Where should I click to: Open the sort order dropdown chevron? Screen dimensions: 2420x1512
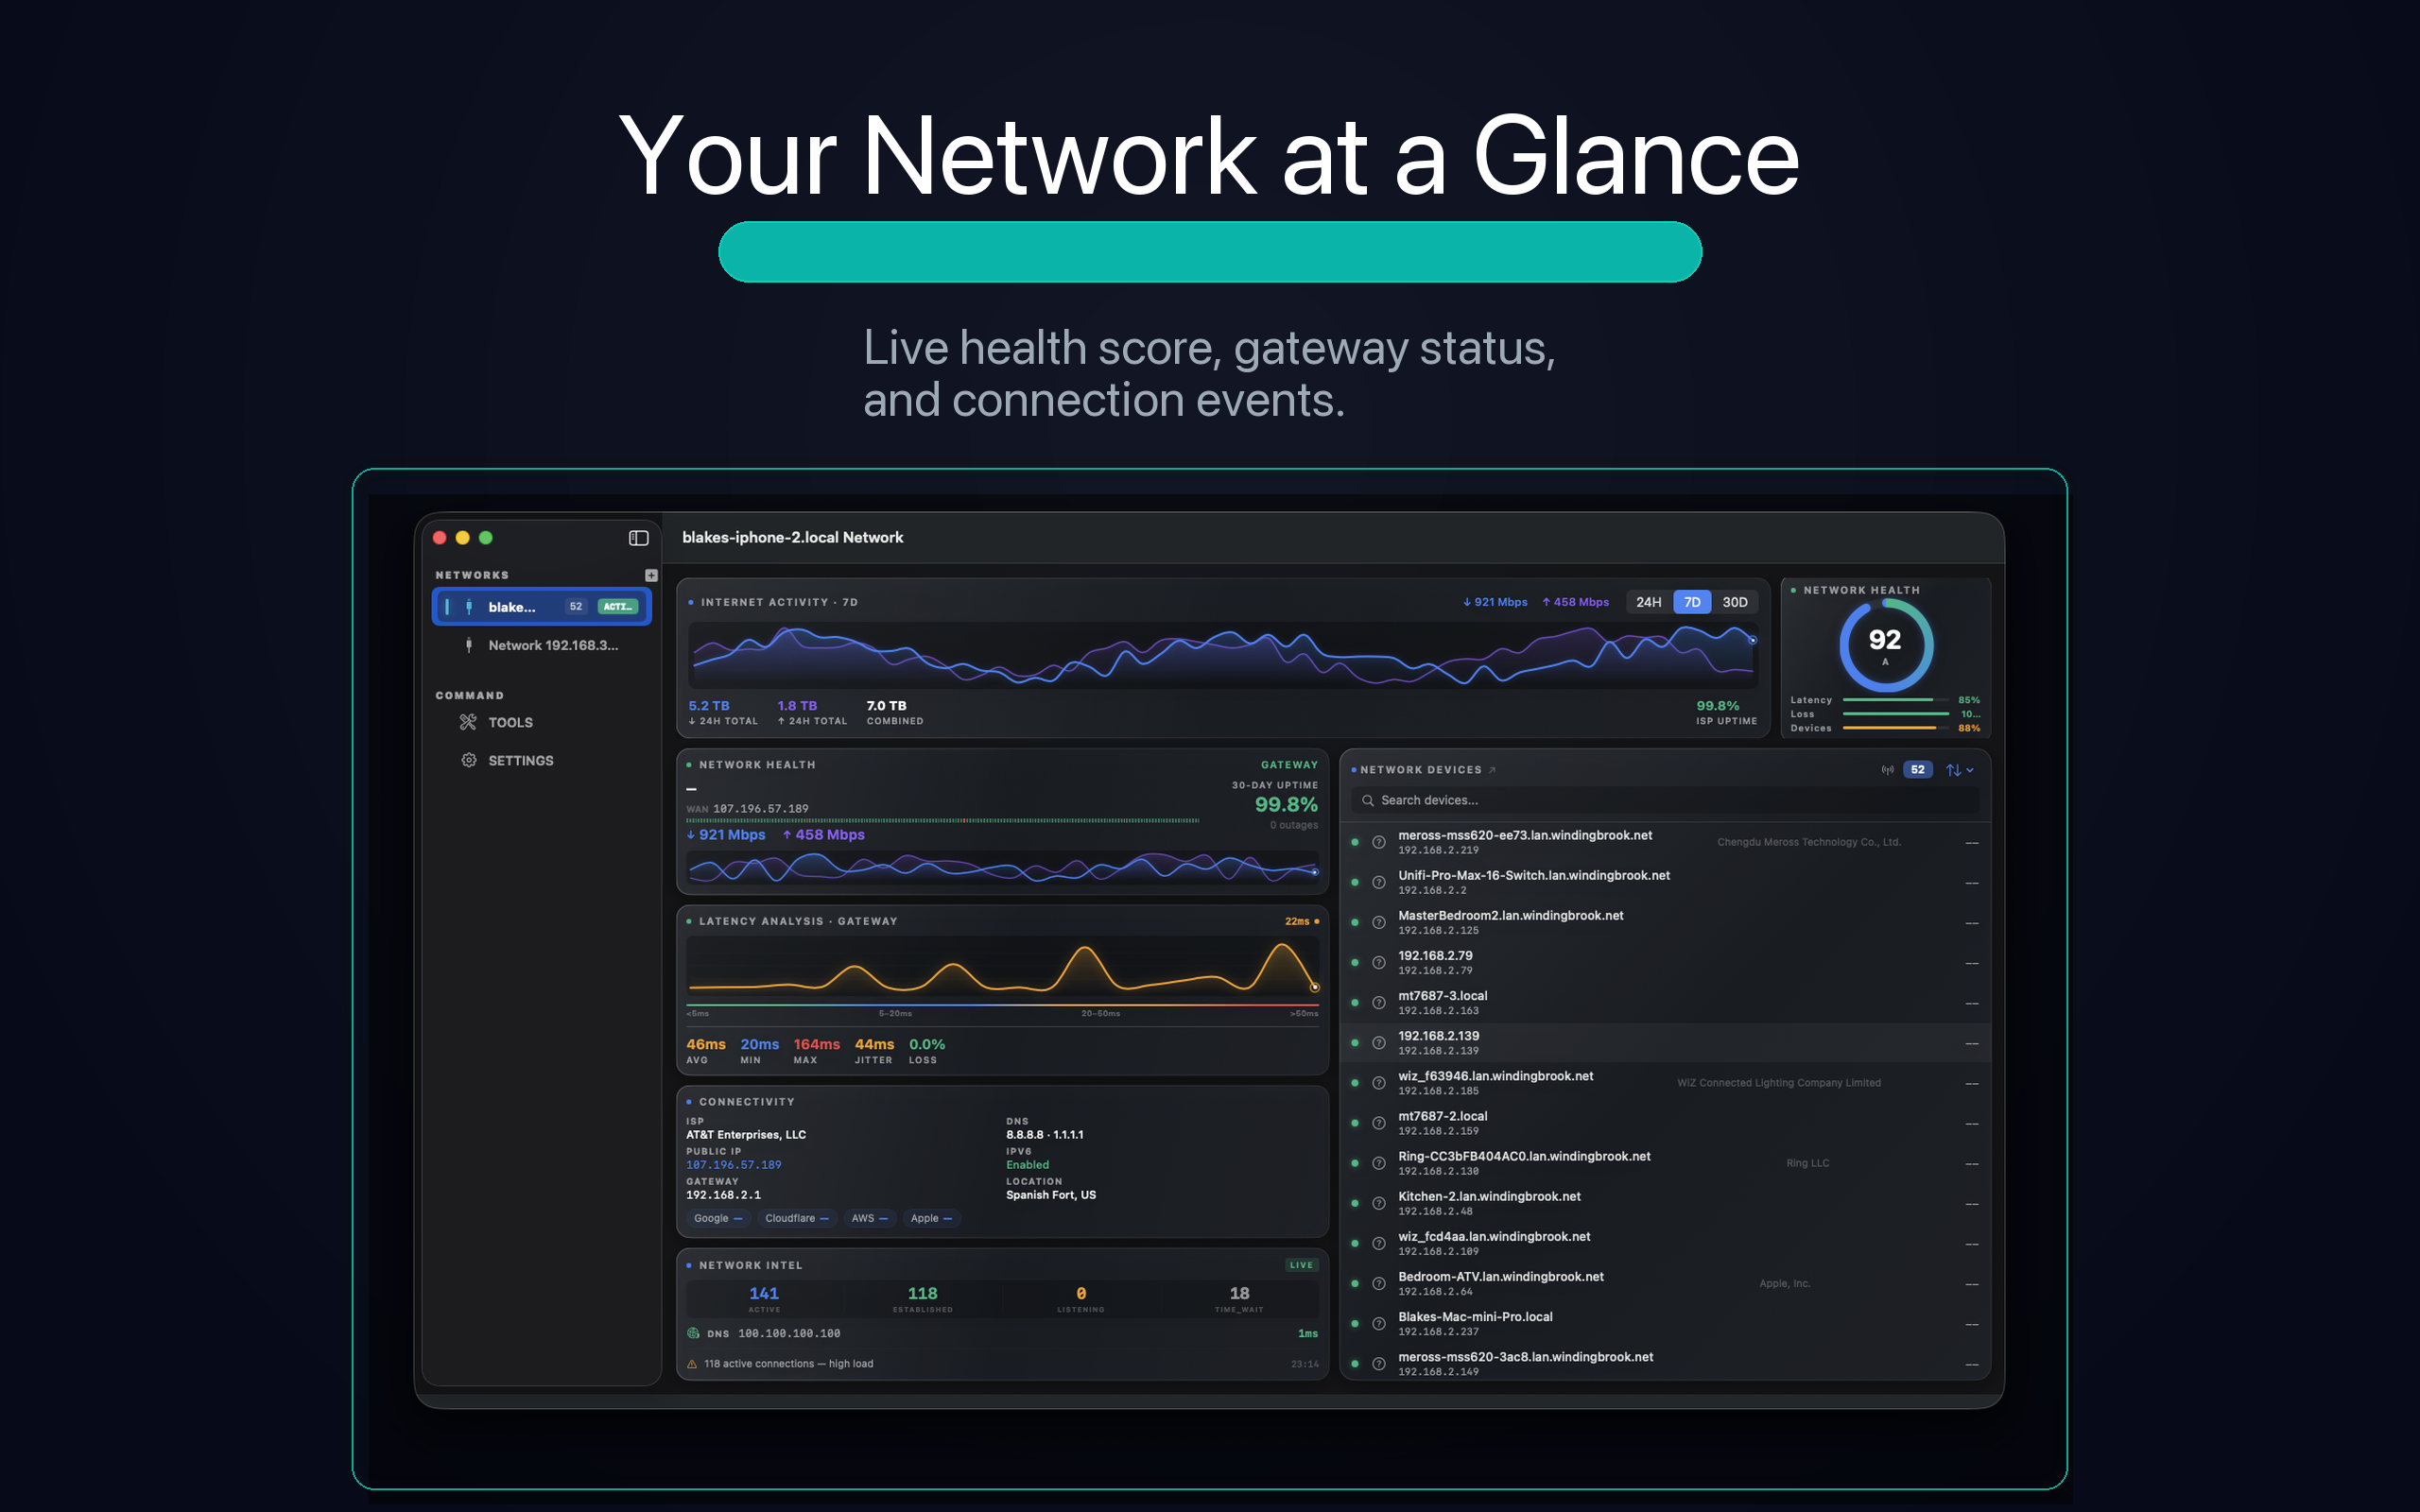(1971, 770)
